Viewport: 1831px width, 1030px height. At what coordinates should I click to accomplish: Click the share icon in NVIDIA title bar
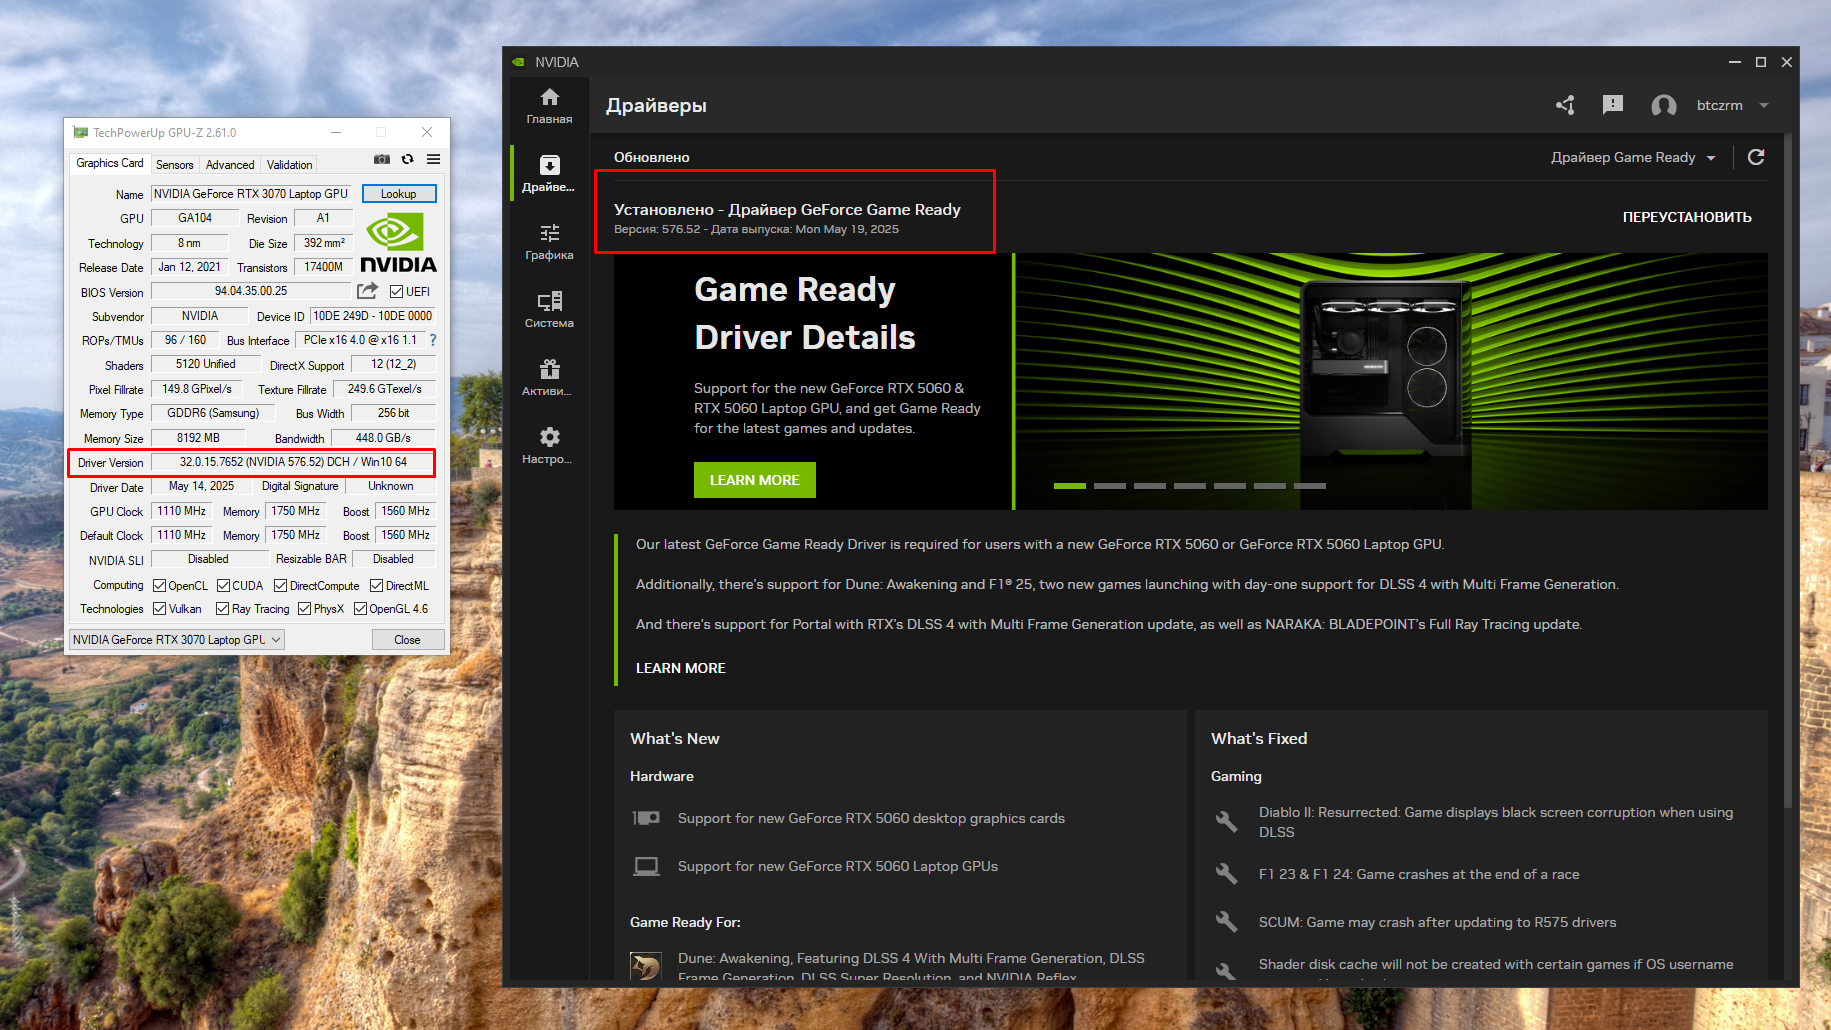[x=1565, y=105]
